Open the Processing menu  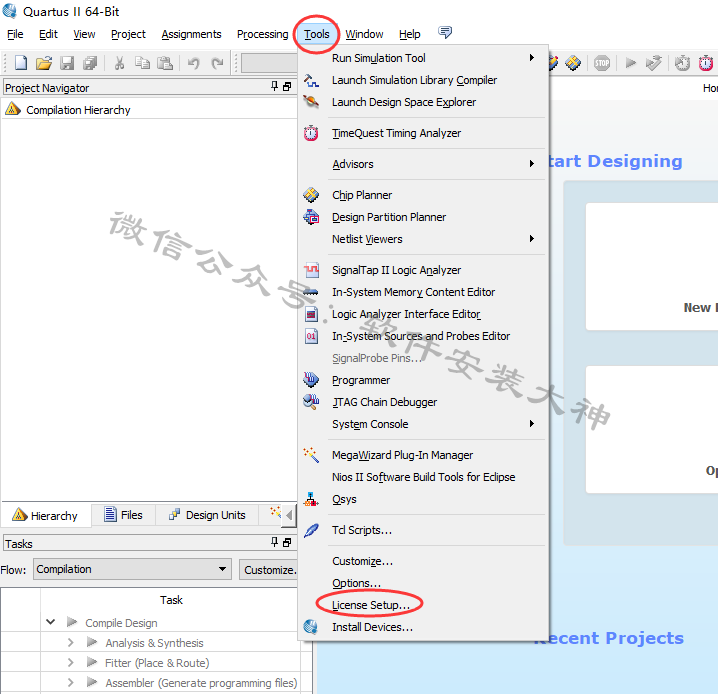click(x=262, y=34)
